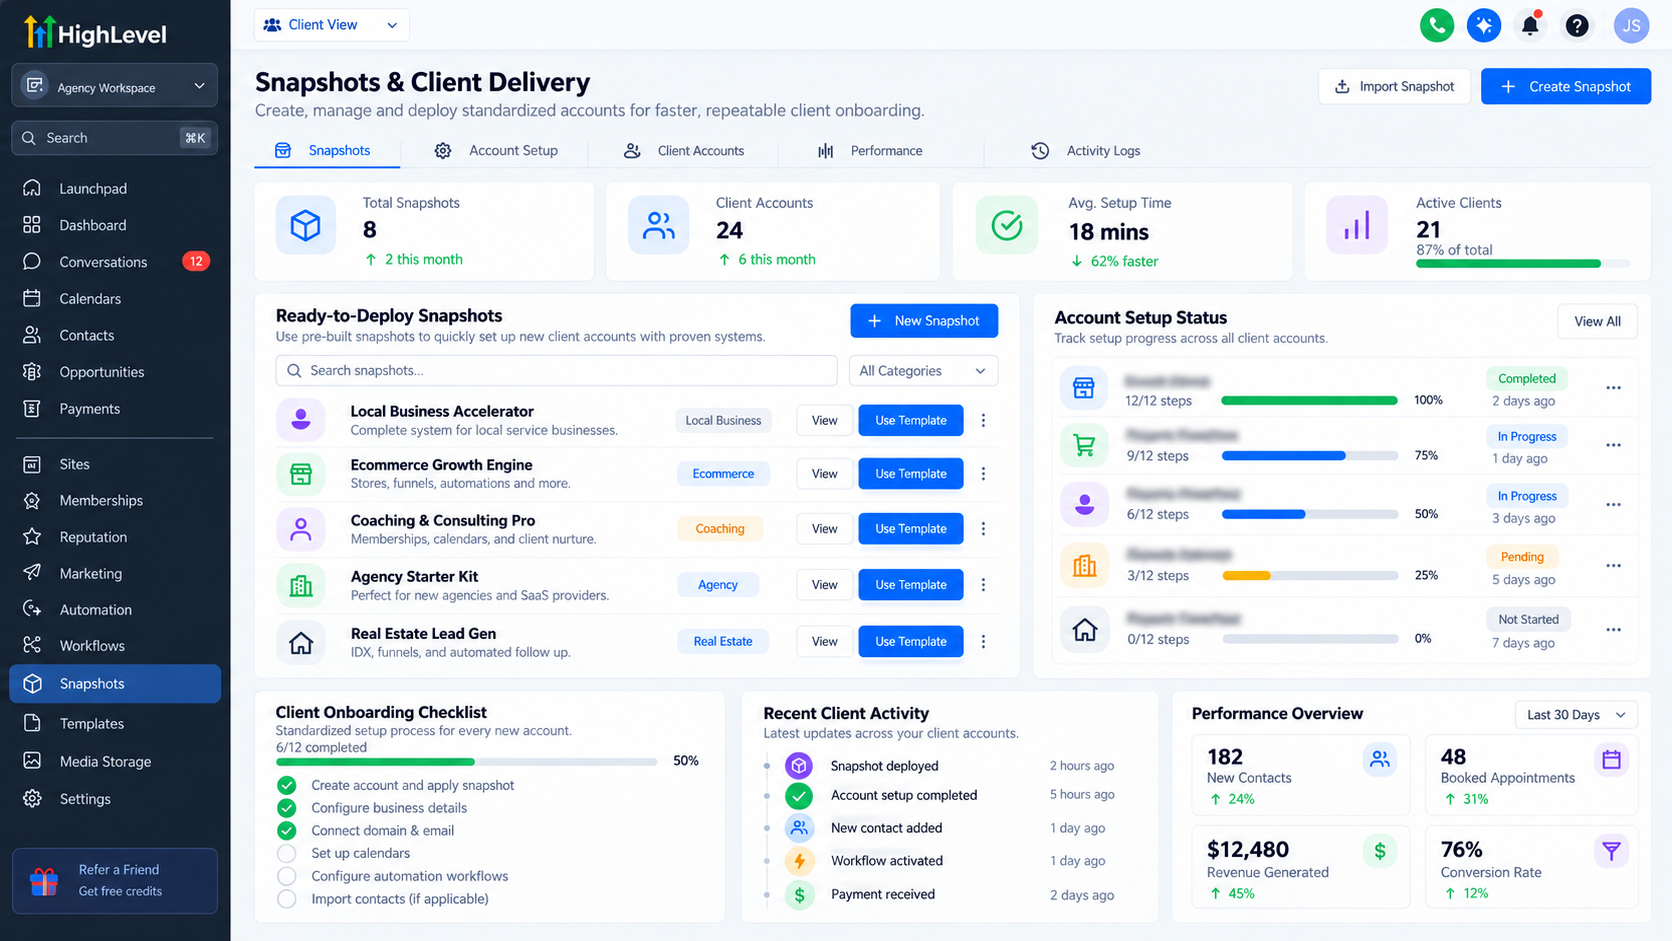Open the blue AI sparkle assistant icon

pos(1484,25)
